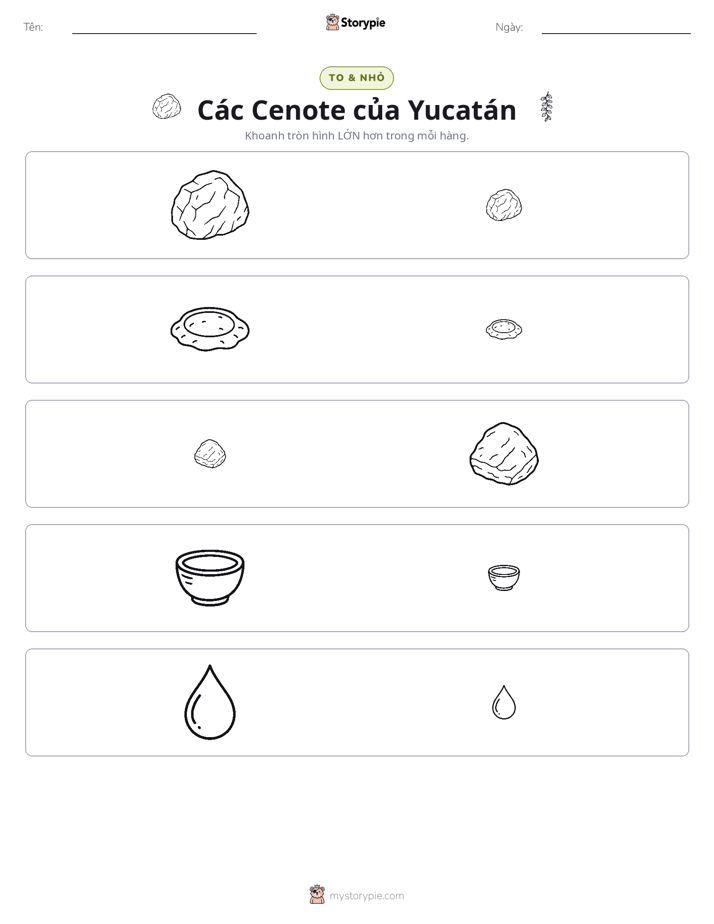
Task: Click the Ngày date line field
Action: pos(616,28)
